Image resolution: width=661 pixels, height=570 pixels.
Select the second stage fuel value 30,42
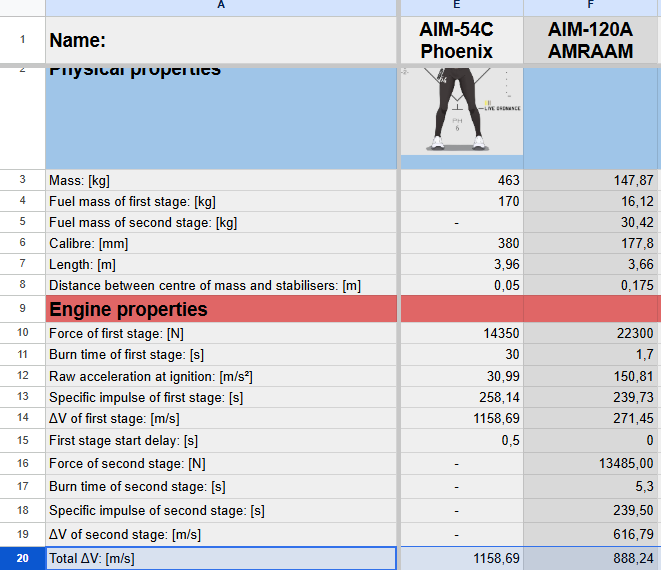590,222
